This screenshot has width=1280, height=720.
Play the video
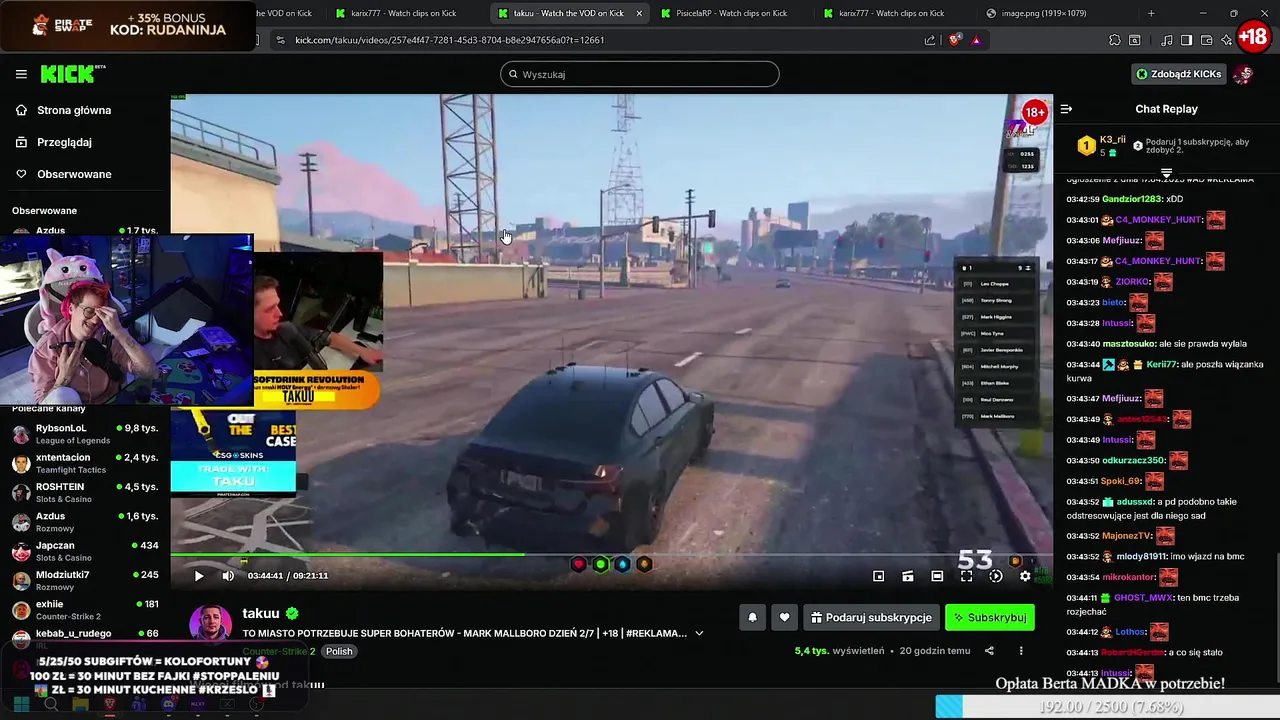(x=199, y=576)
